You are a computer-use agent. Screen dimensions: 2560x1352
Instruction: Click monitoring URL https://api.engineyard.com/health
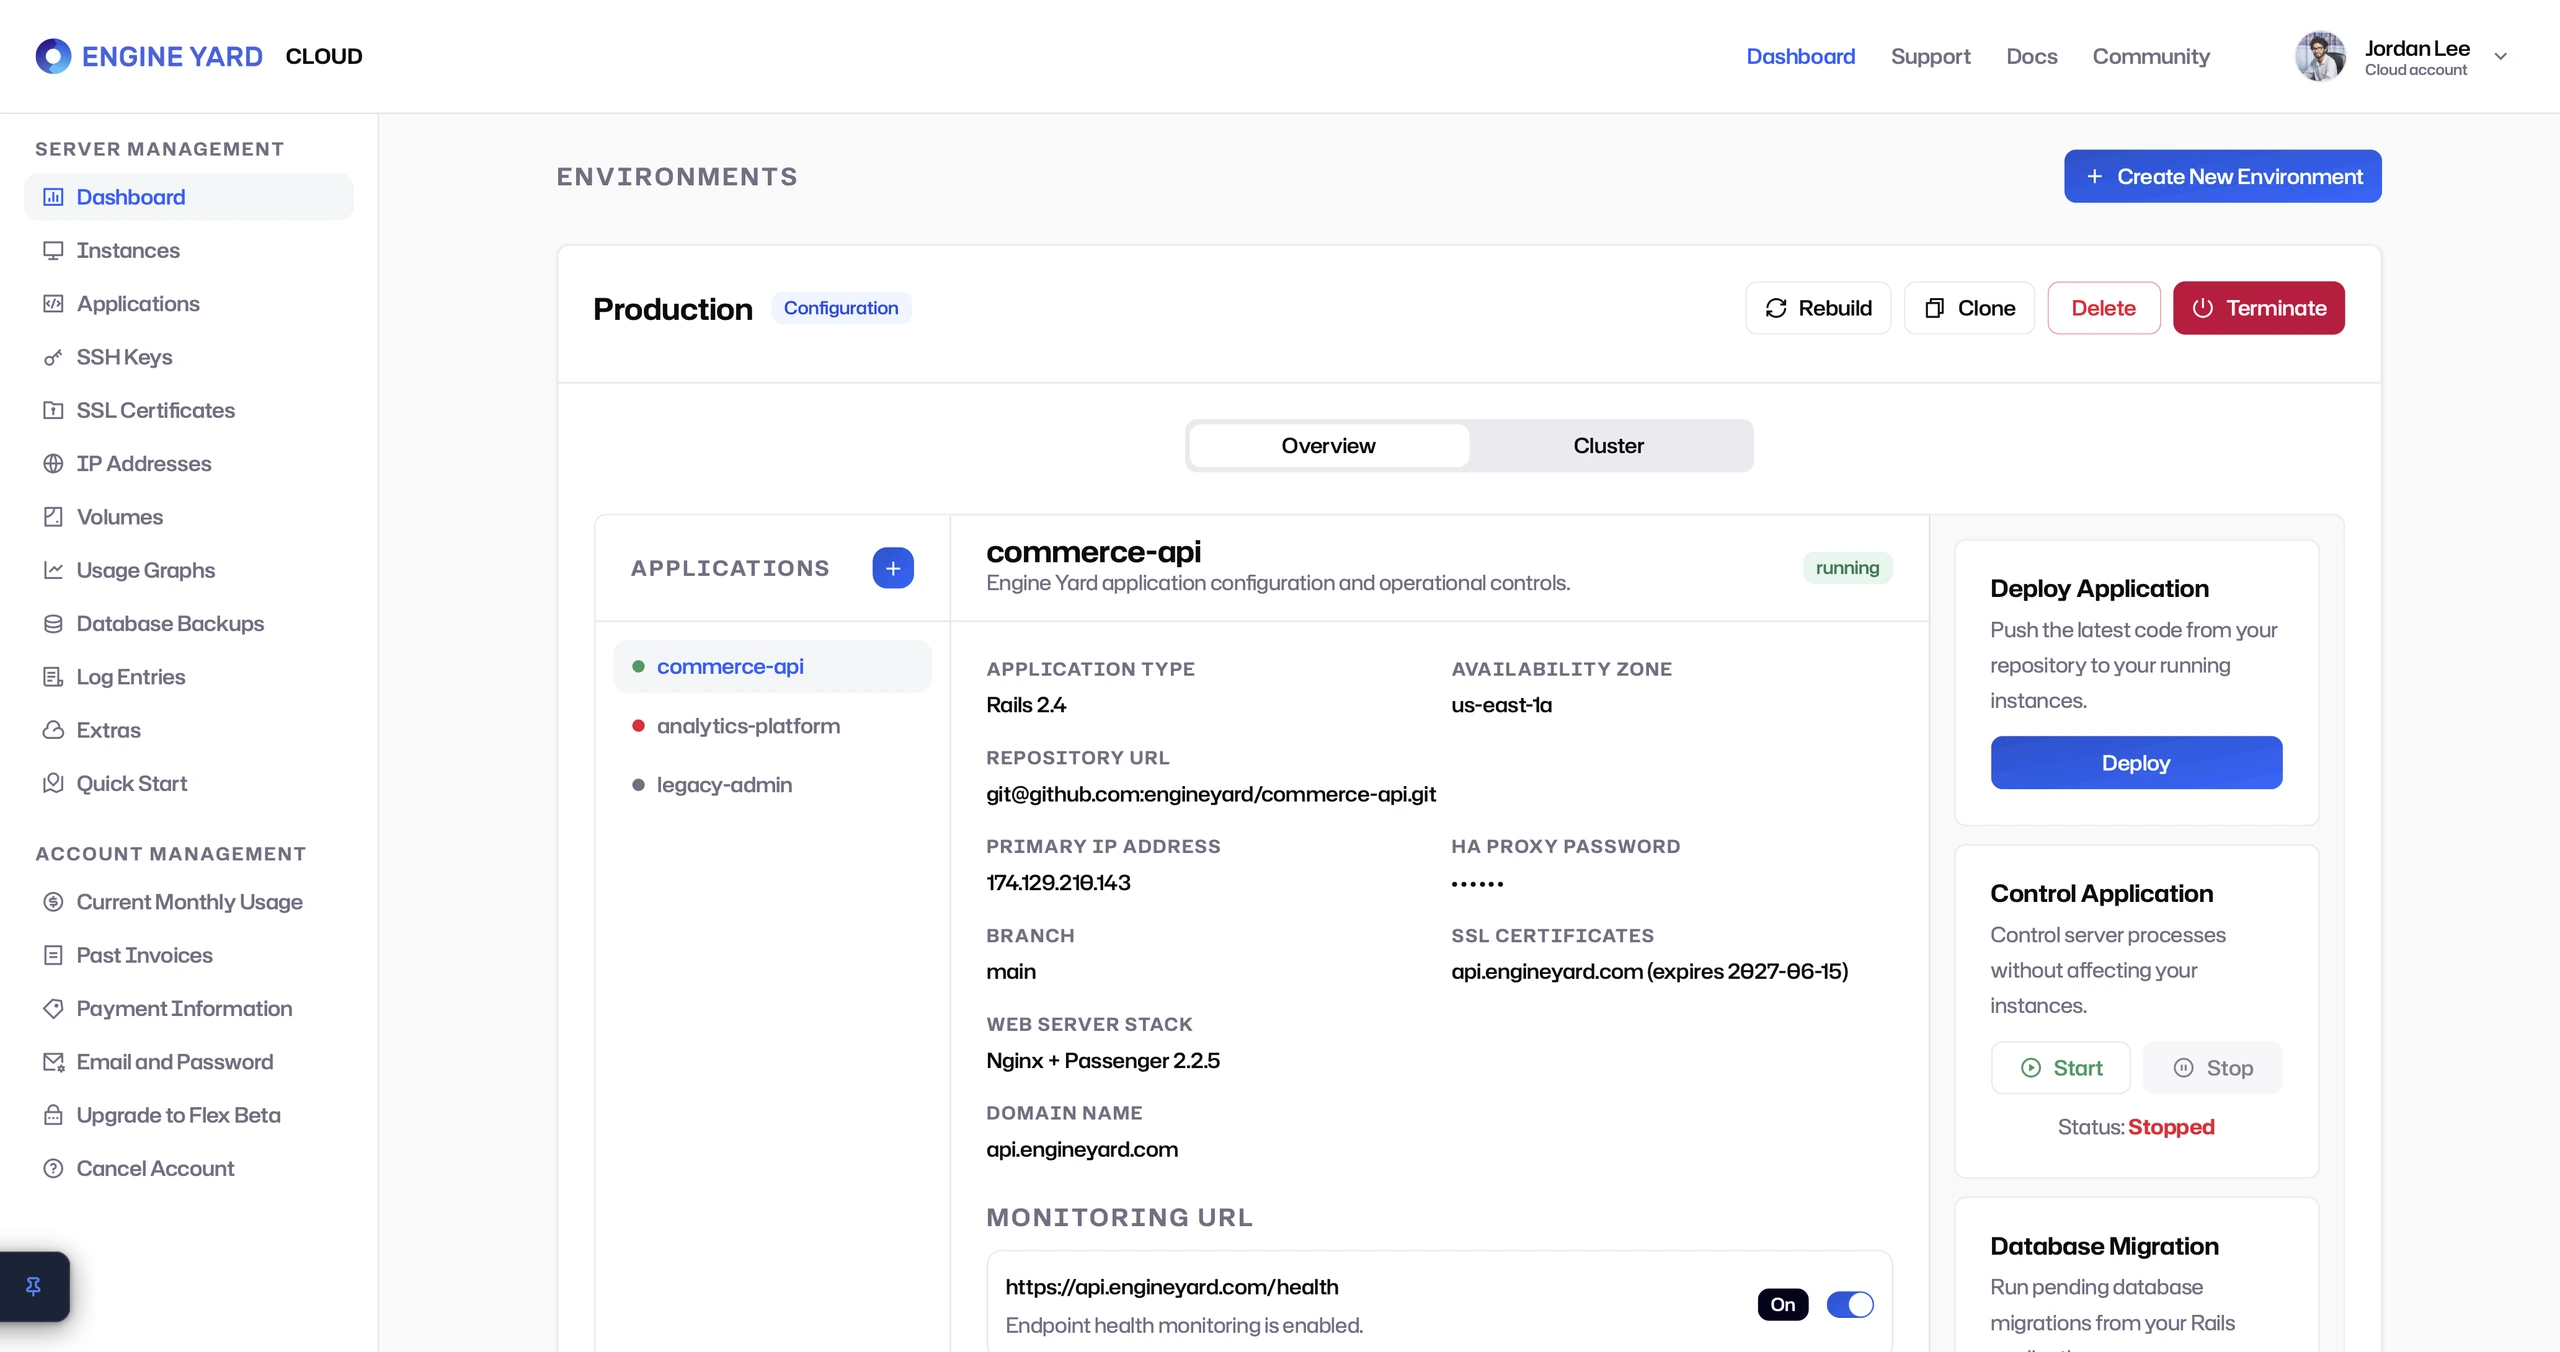pos(1172,1287)
